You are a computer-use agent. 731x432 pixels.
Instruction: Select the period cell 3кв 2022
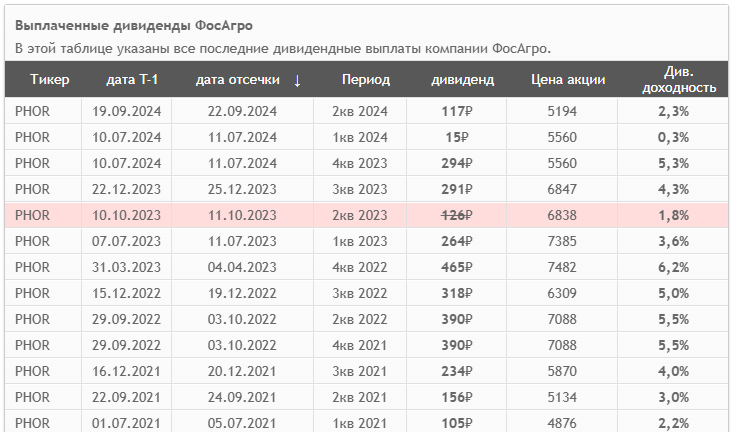(x=360, y=294)
